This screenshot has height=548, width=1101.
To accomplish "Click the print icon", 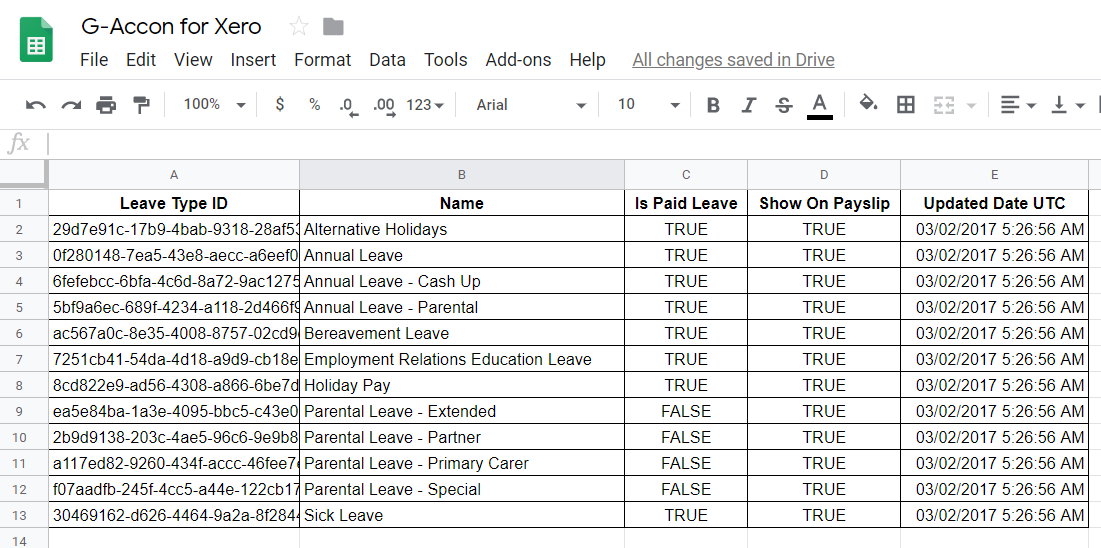I will 106,105.
